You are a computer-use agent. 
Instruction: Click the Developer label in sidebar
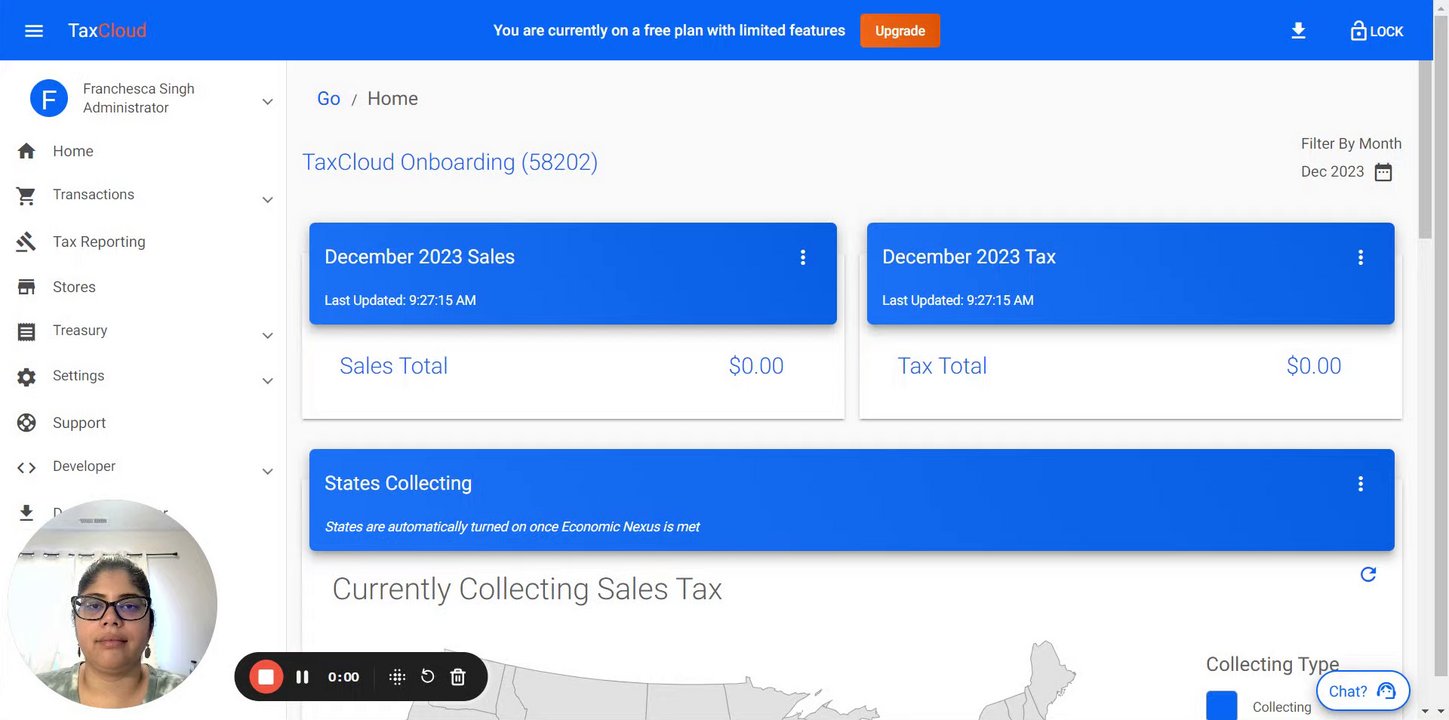click(x=84, y=467)
